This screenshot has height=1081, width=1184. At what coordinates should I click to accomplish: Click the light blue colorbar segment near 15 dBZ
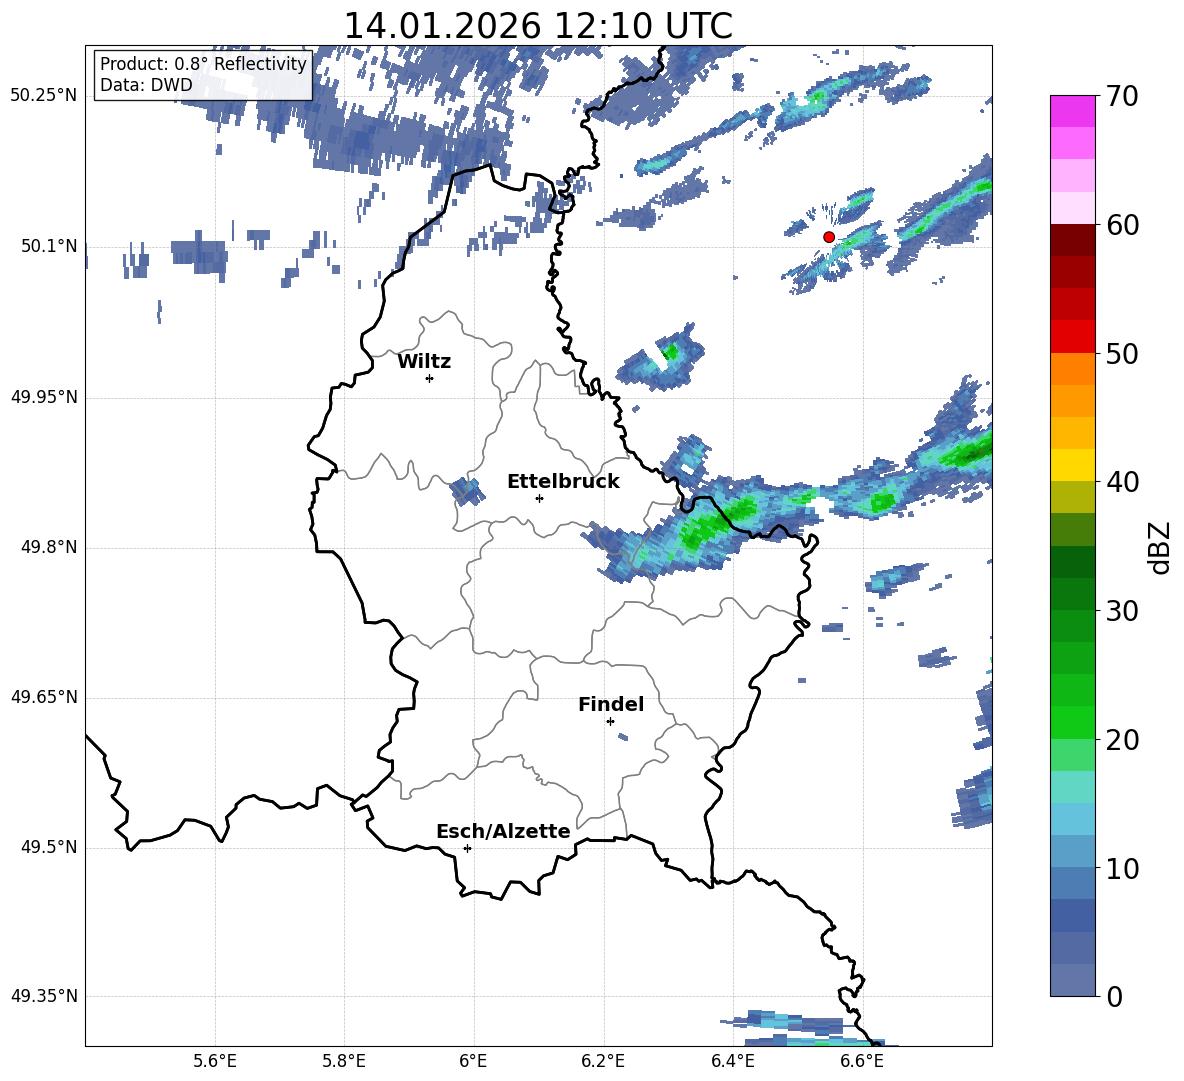click(1072, 819)
